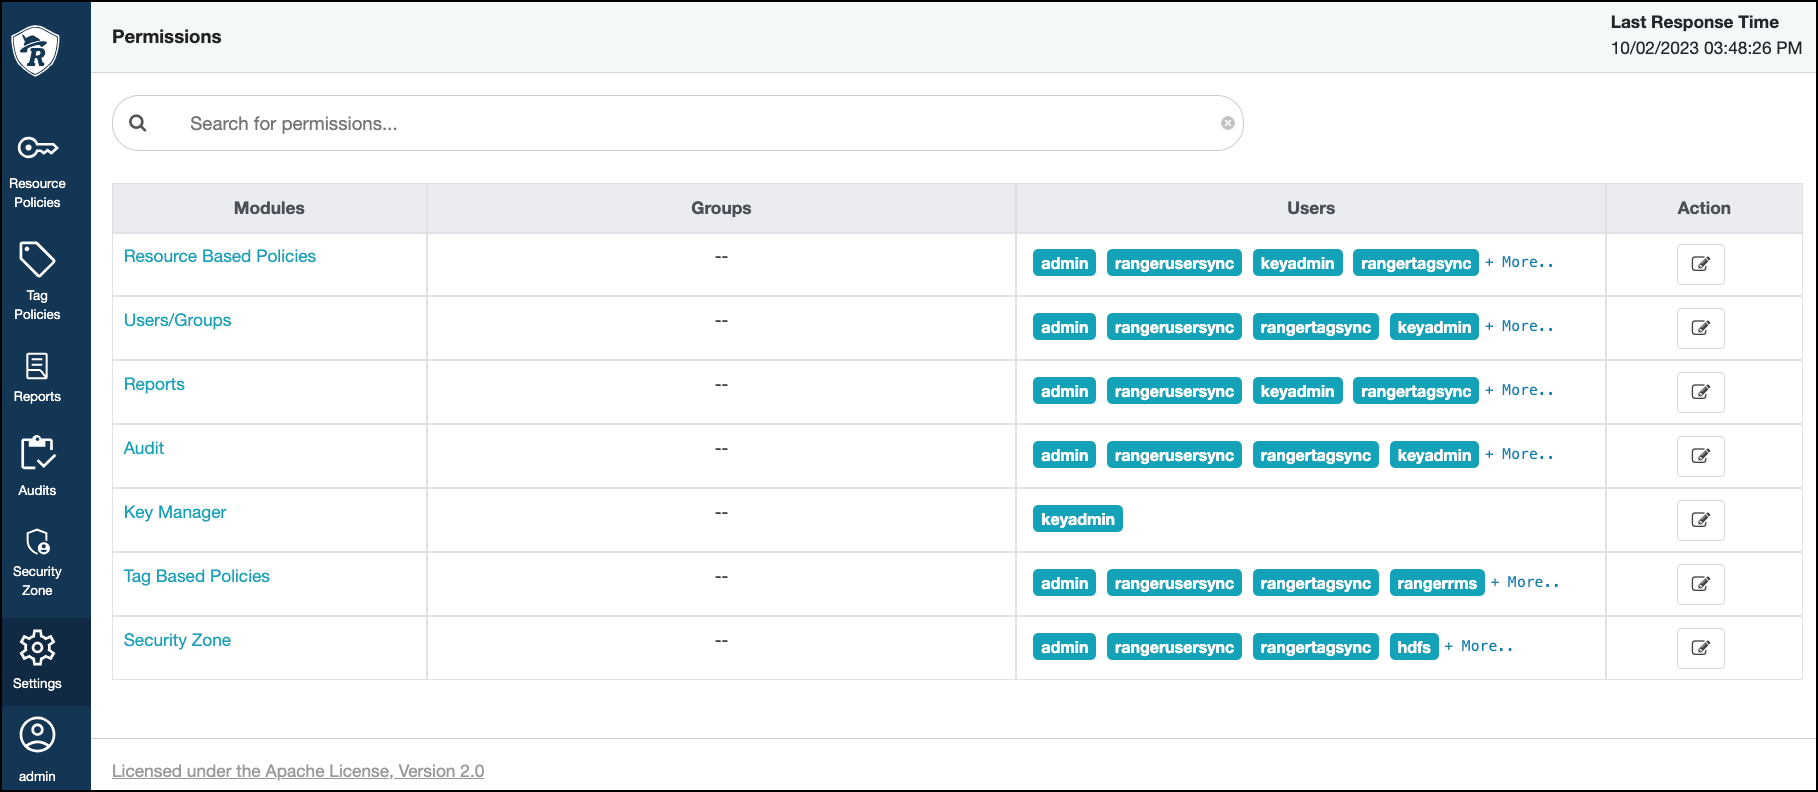
Task: Open the Settings gear in the sidebar
Action: (x=37, y=660)
